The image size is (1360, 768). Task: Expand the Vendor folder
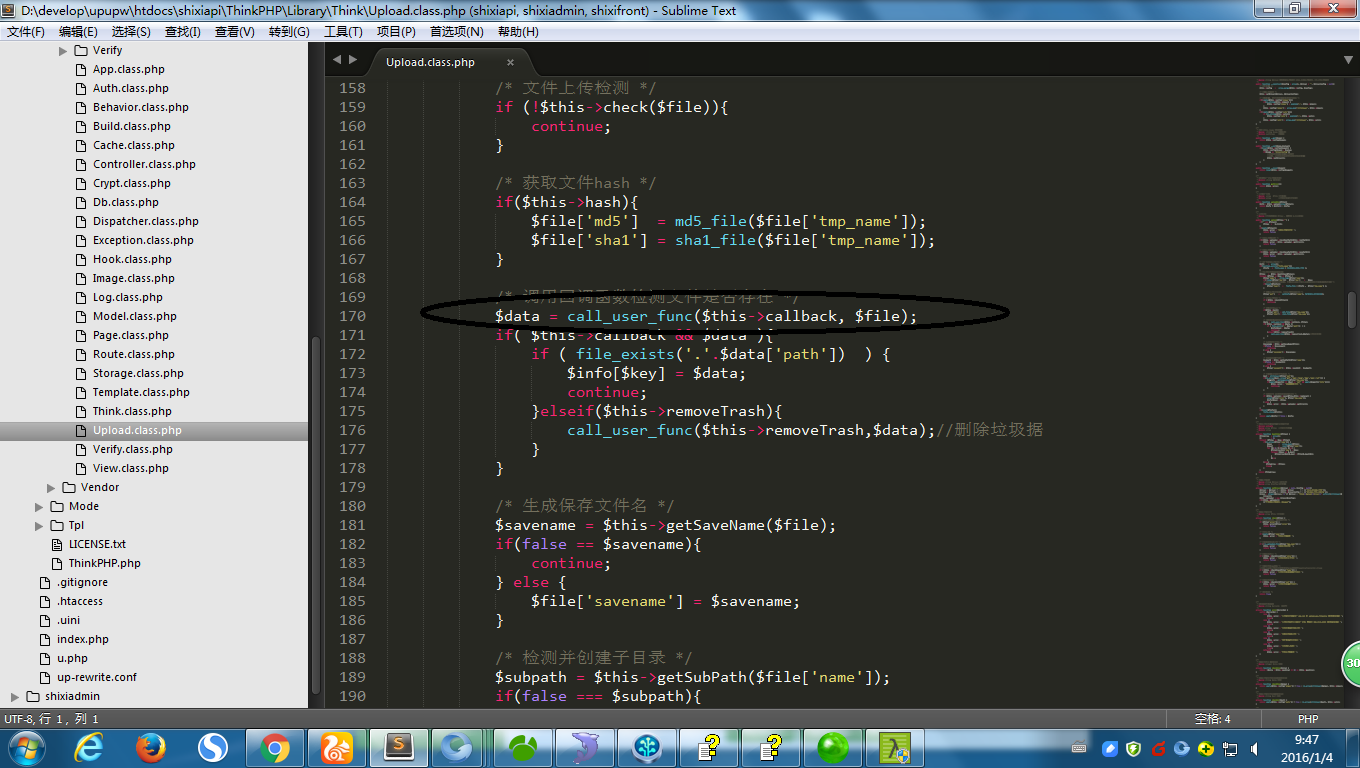(x=51, y=487)
